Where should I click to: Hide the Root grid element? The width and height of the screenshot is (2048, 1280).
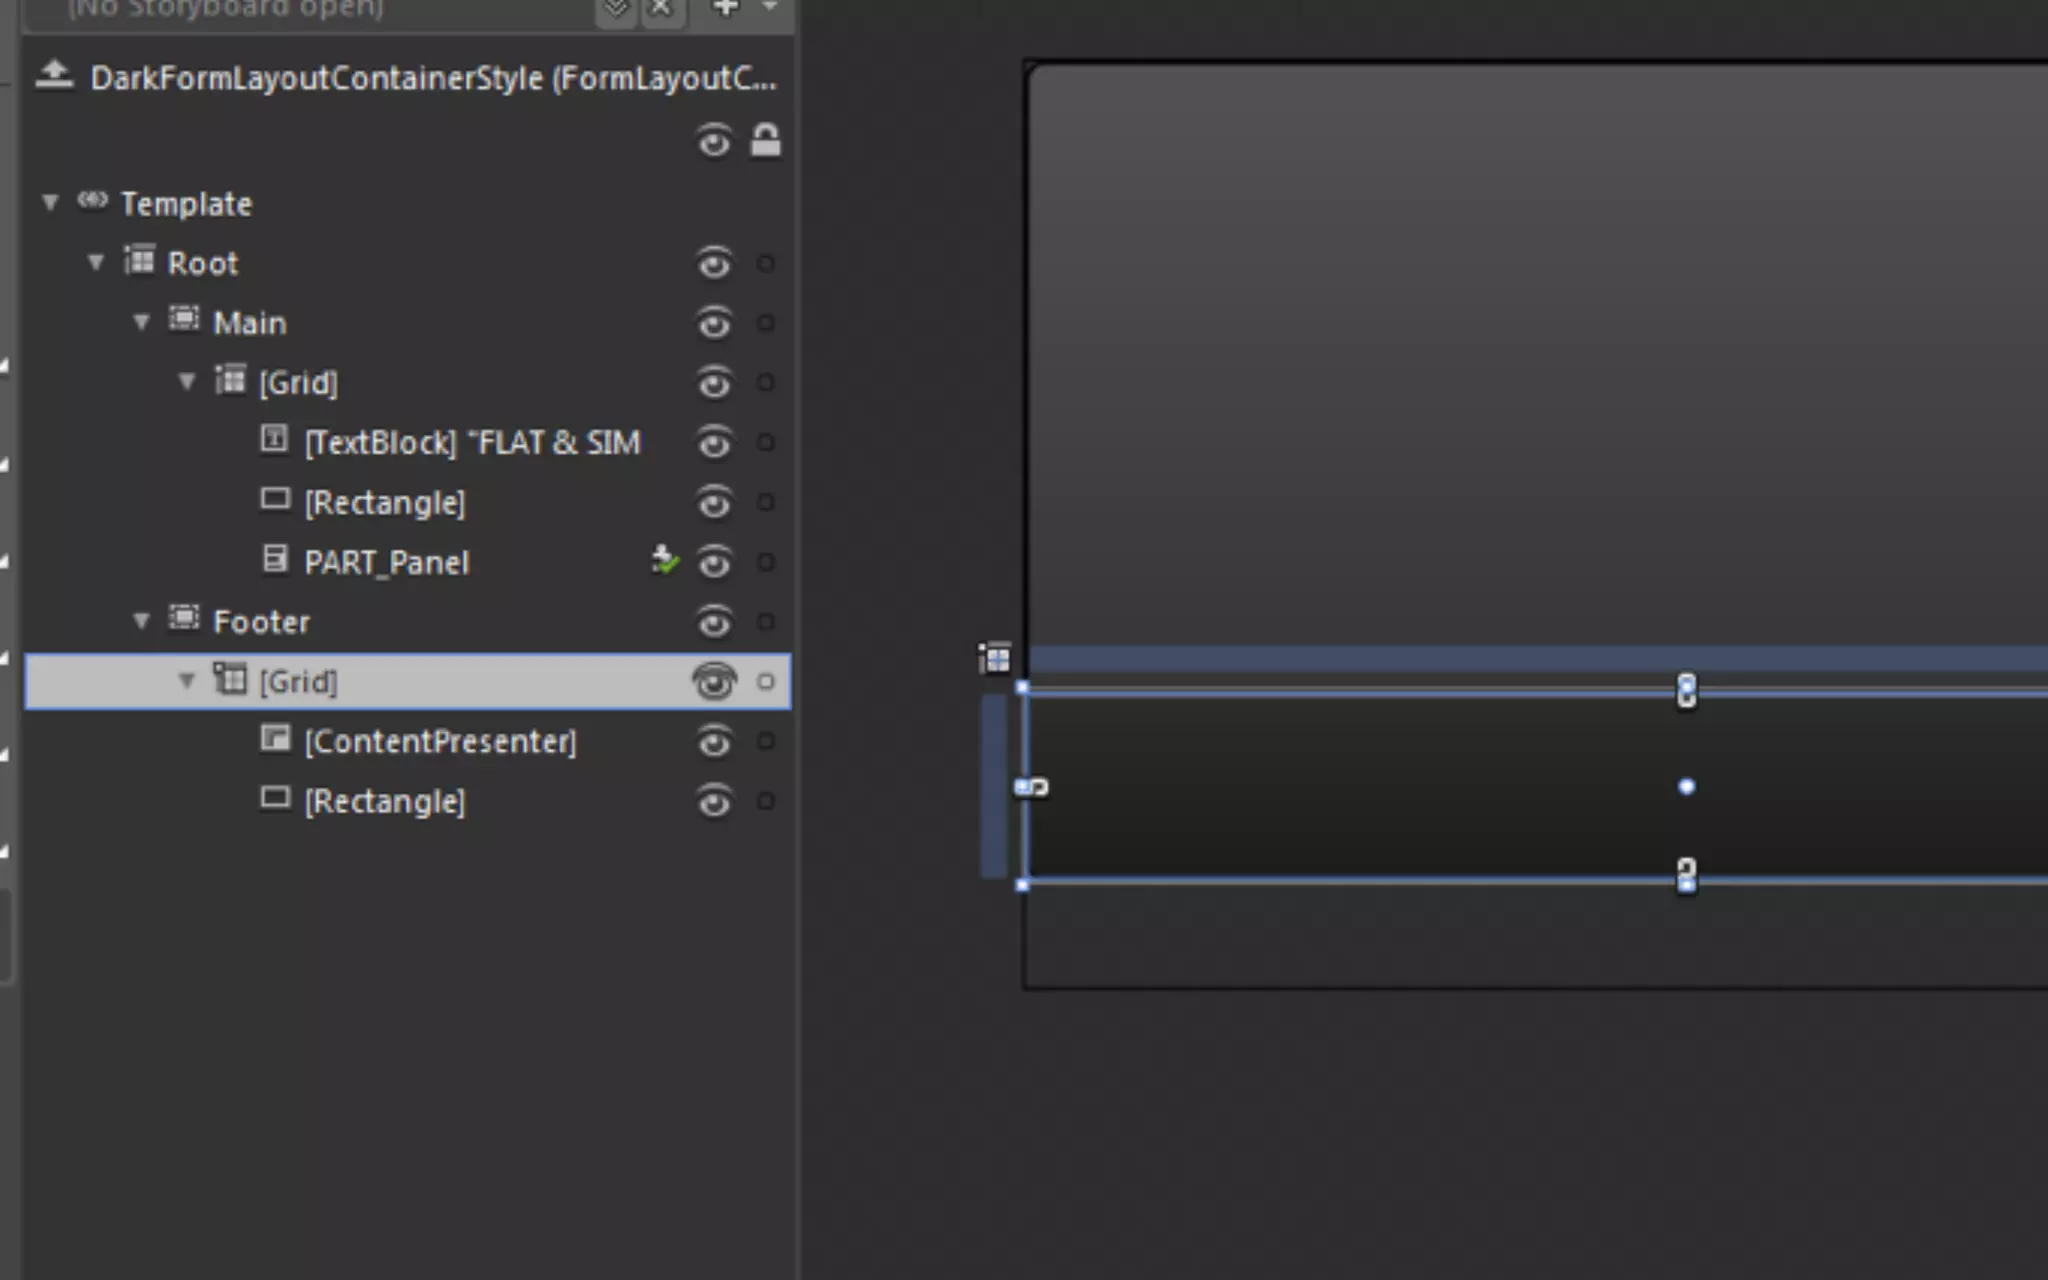click(713, 264)
